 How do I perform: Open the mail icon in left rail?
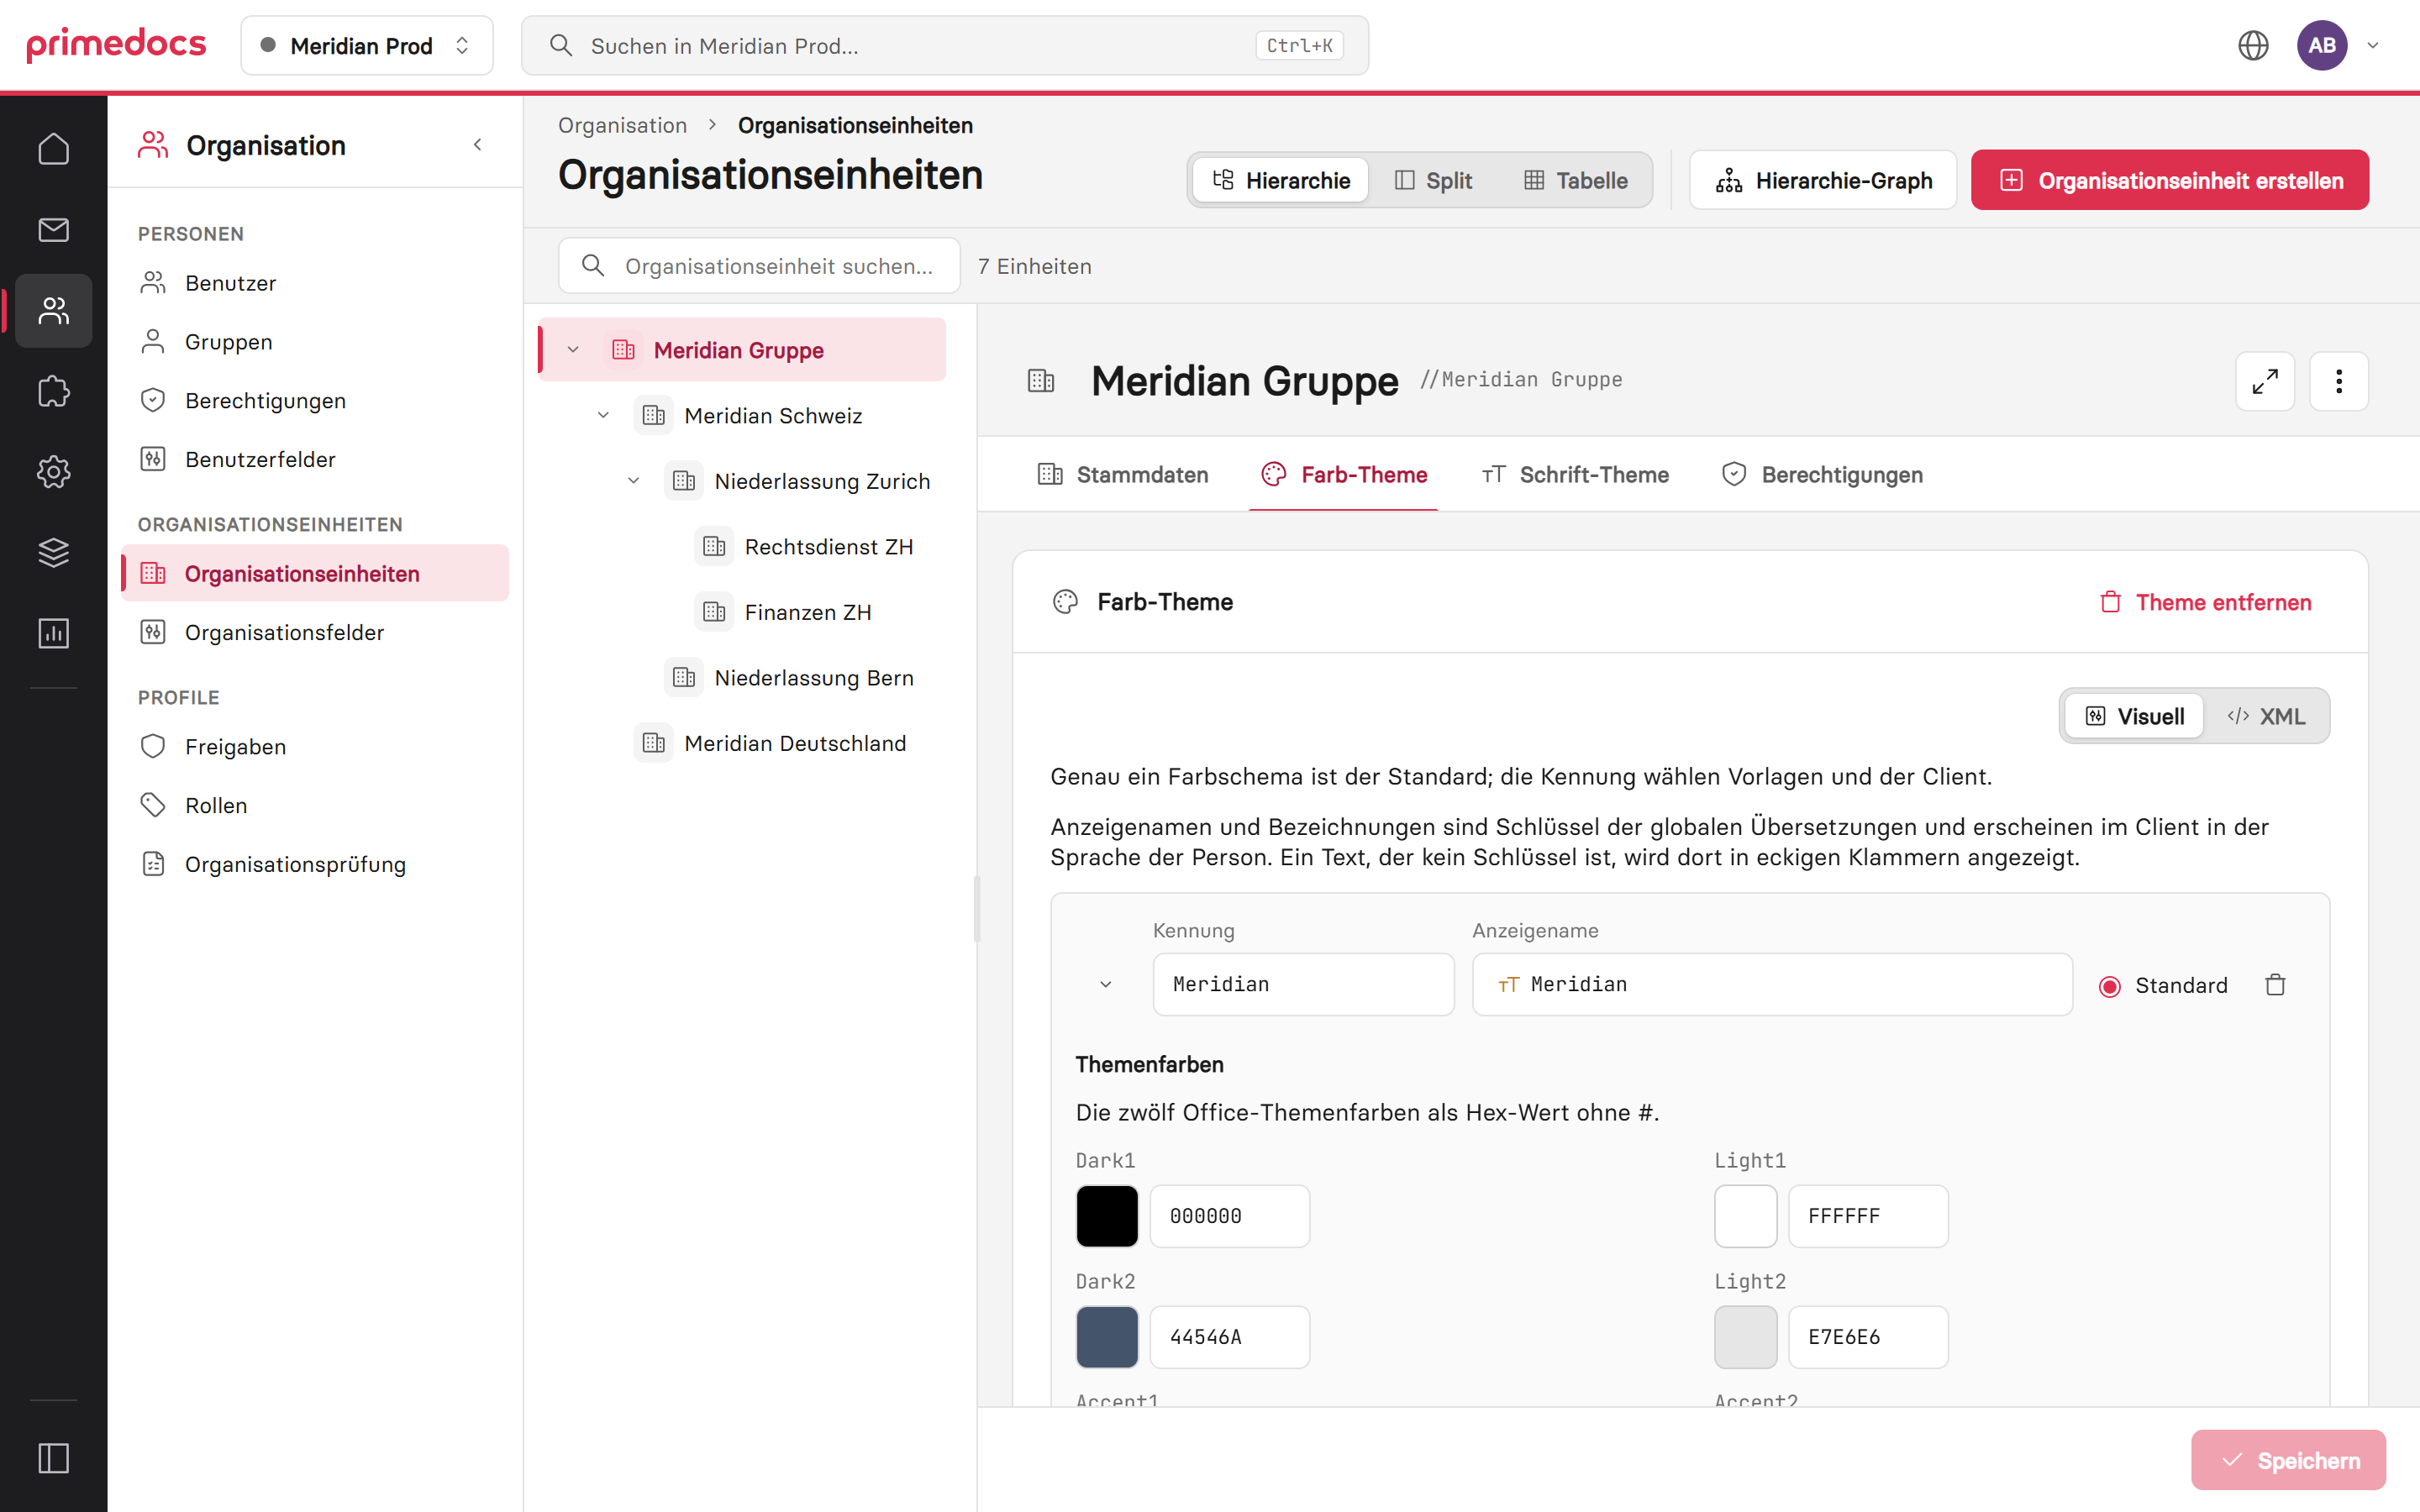pos(53,230)
